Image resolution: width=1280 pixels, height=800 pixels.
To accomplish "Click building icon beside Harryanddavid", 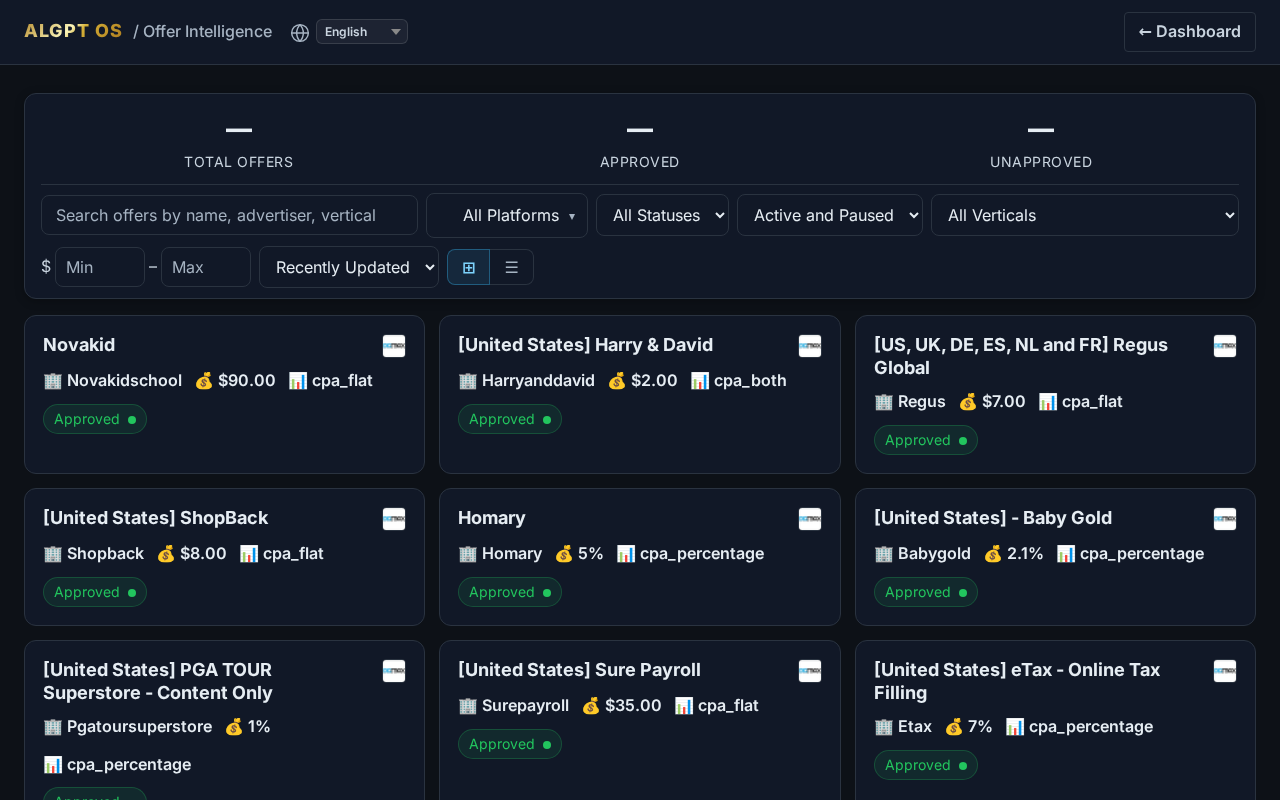I will (x=467, y=380).
